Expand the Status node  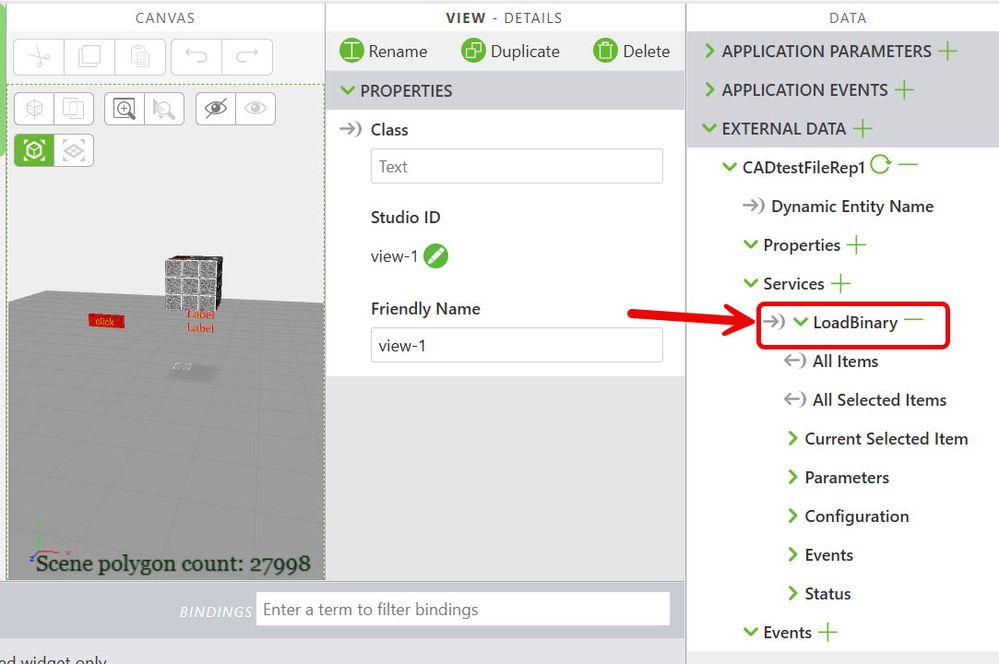[793, 594]
